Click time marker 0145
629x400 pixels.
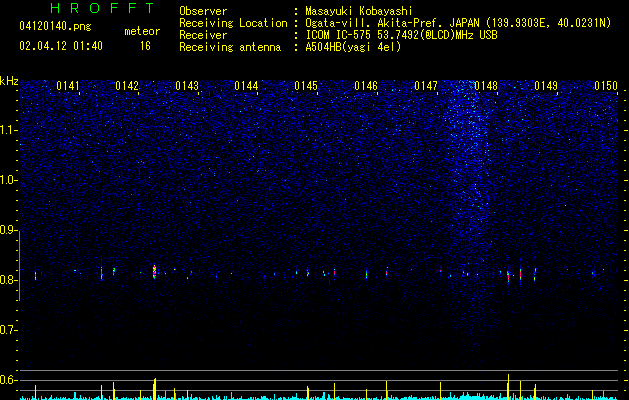point(306,86)
